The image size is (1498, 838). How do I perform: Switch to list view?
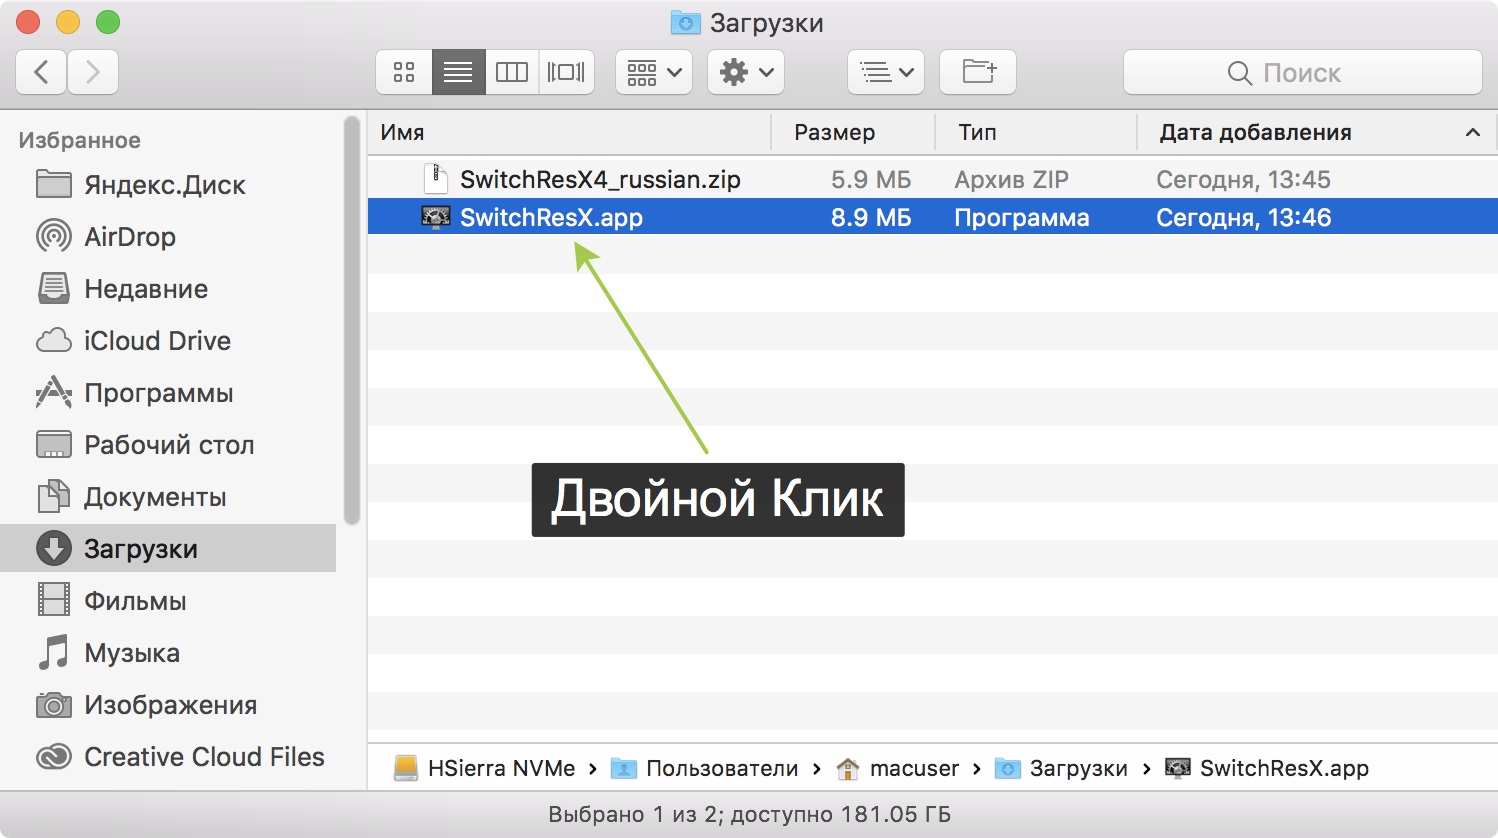coord(459,72)
